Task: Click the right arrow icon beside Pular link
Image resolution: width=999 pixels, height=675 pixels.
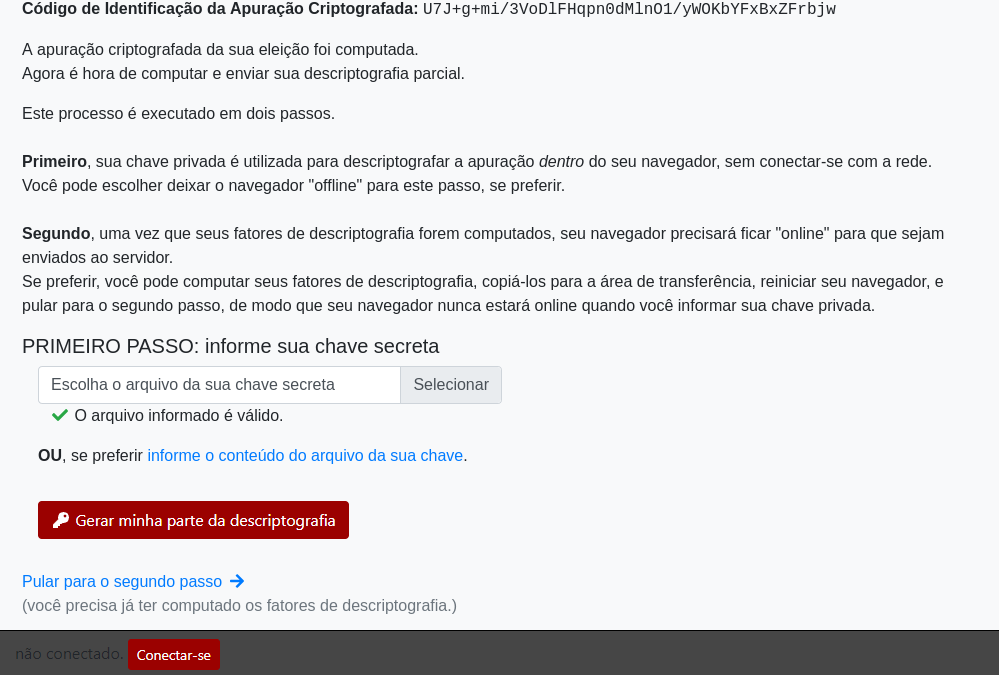Action: 237,581
